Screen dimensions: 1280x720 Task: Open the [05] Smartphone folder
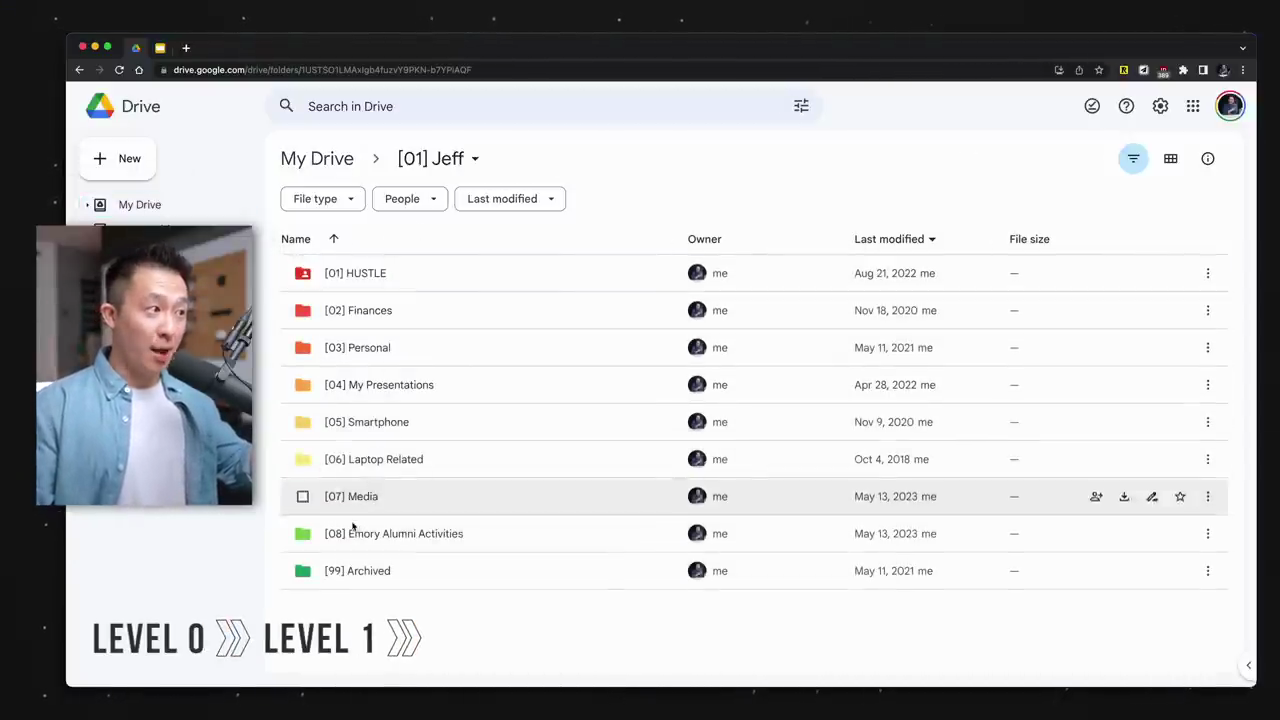pyautogui.click(x=366, y=422)
